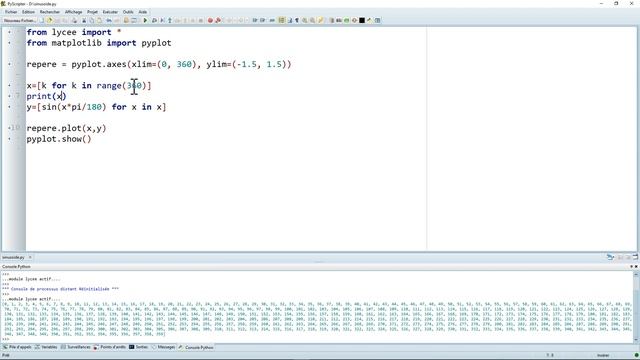Image resolution: width=640 pixels, height=360 pixels.
Task: Click gutter marker beside 'from lycee' line
Action: pos(10,32)
